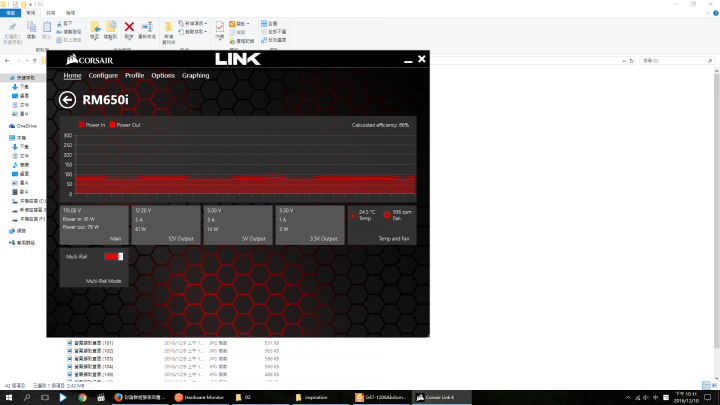Expand the Easy access dropdown in ribbon

[x=206, y=32]
